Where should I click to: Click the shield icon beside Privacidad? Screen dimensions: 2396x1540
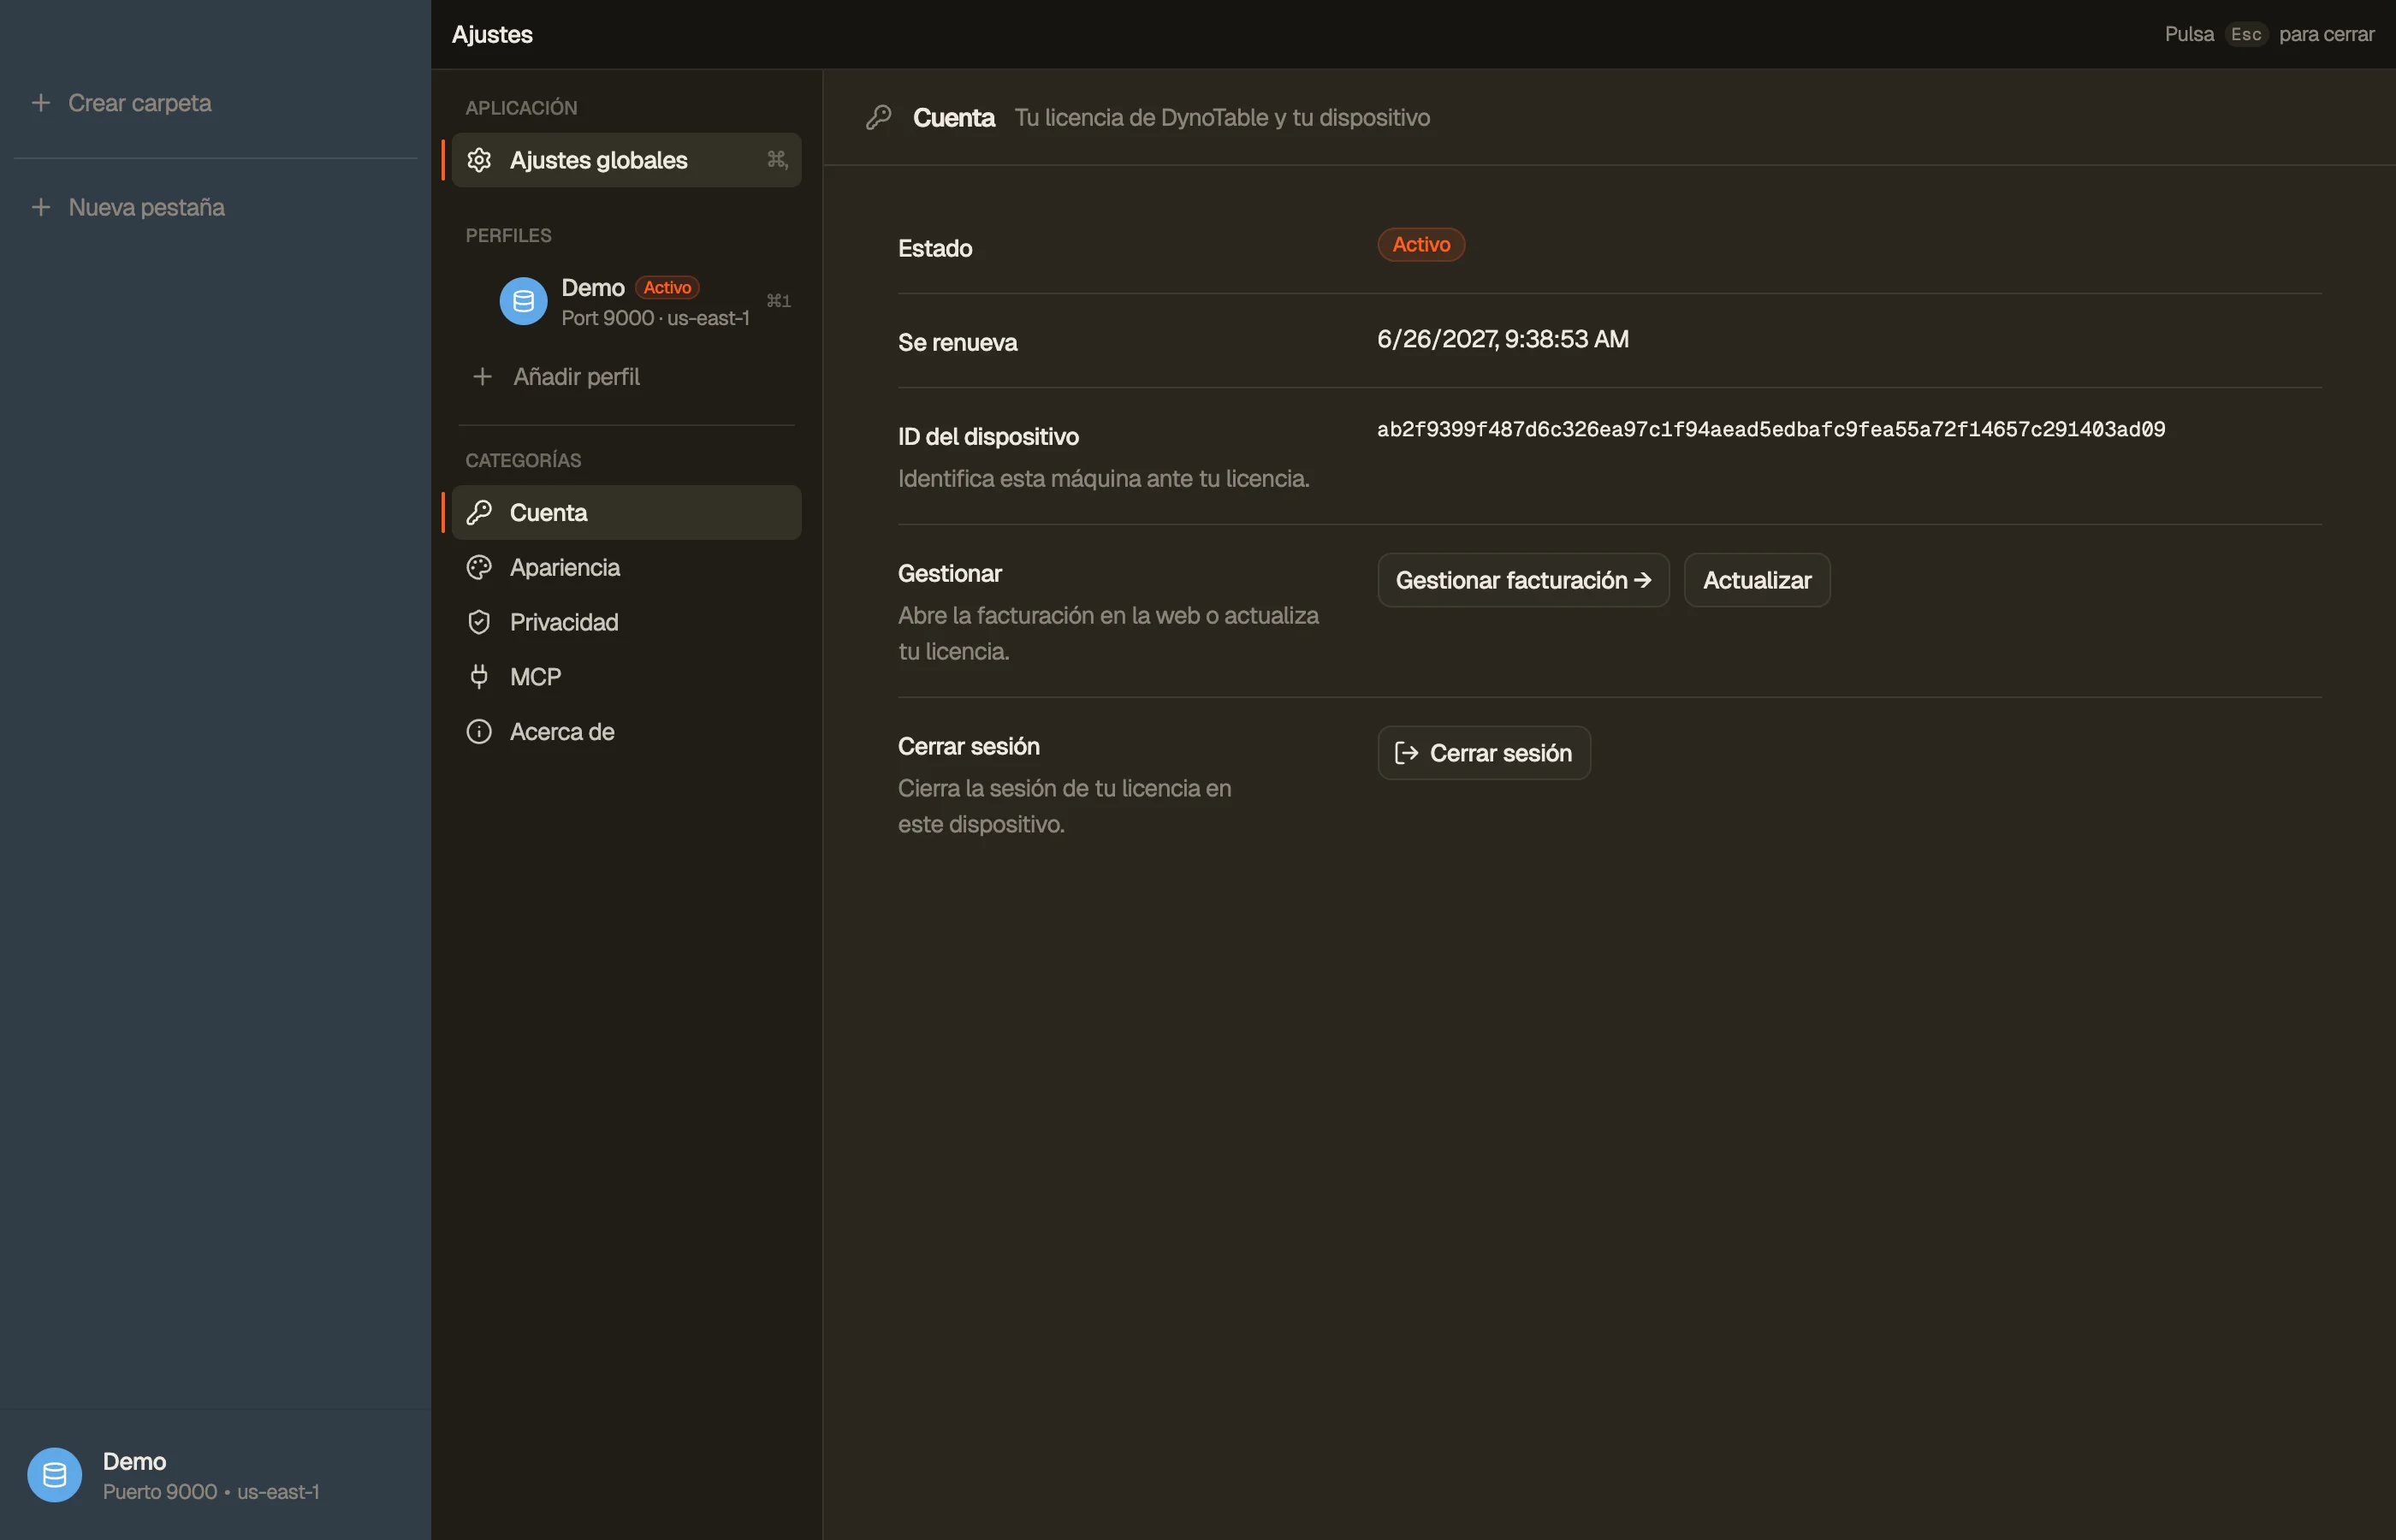(479, 622)
